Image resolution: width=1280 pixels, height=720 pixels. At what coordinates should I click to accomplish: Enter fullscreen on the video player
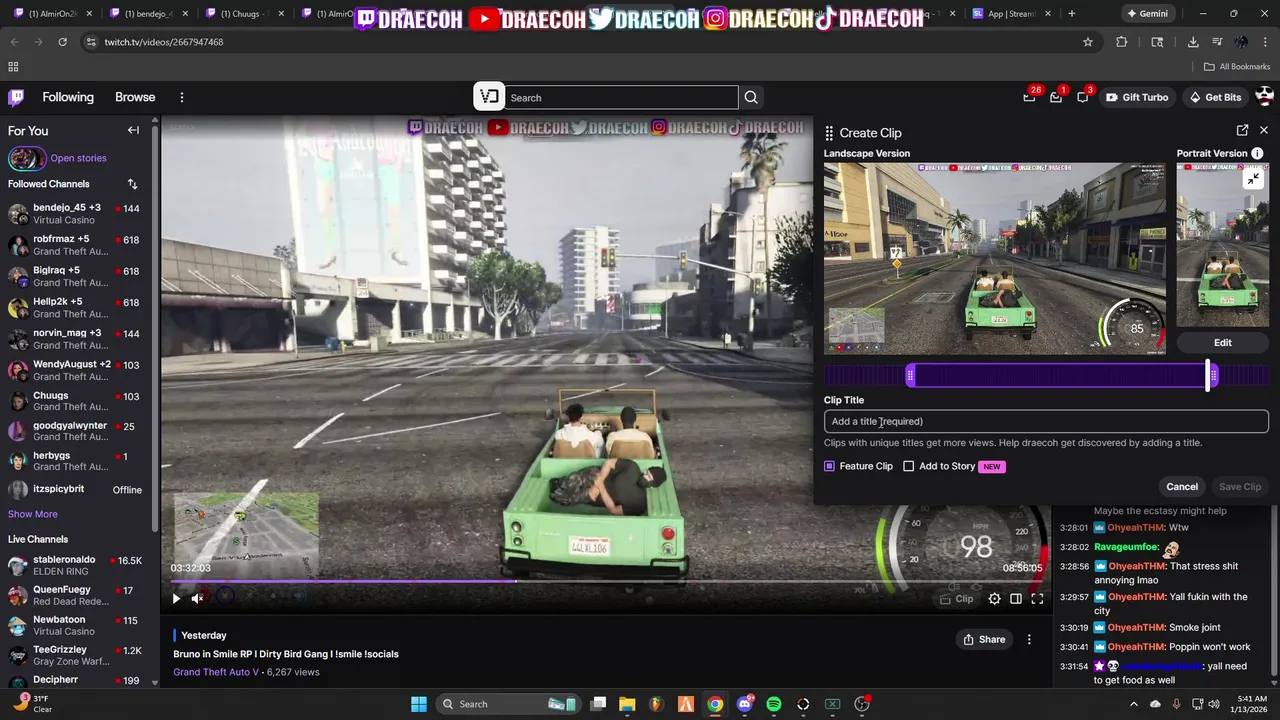[x=1037, y=599]
